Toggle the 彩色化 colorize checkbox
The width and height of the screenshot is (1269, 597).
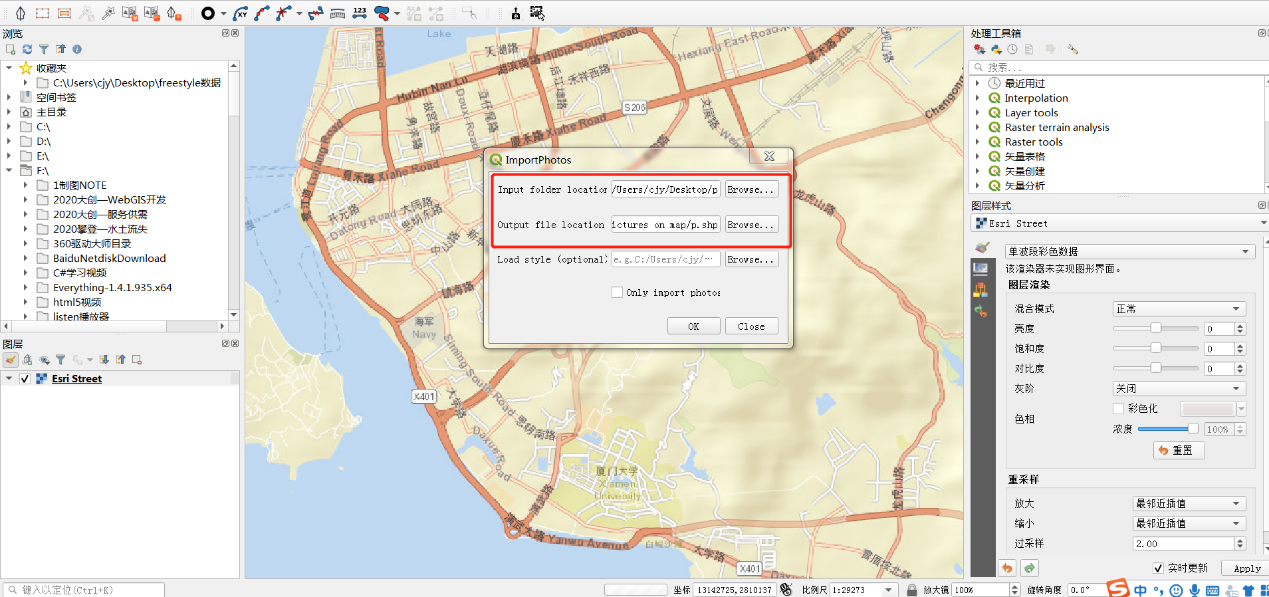pyautogui.click(x=1119, y=408)
